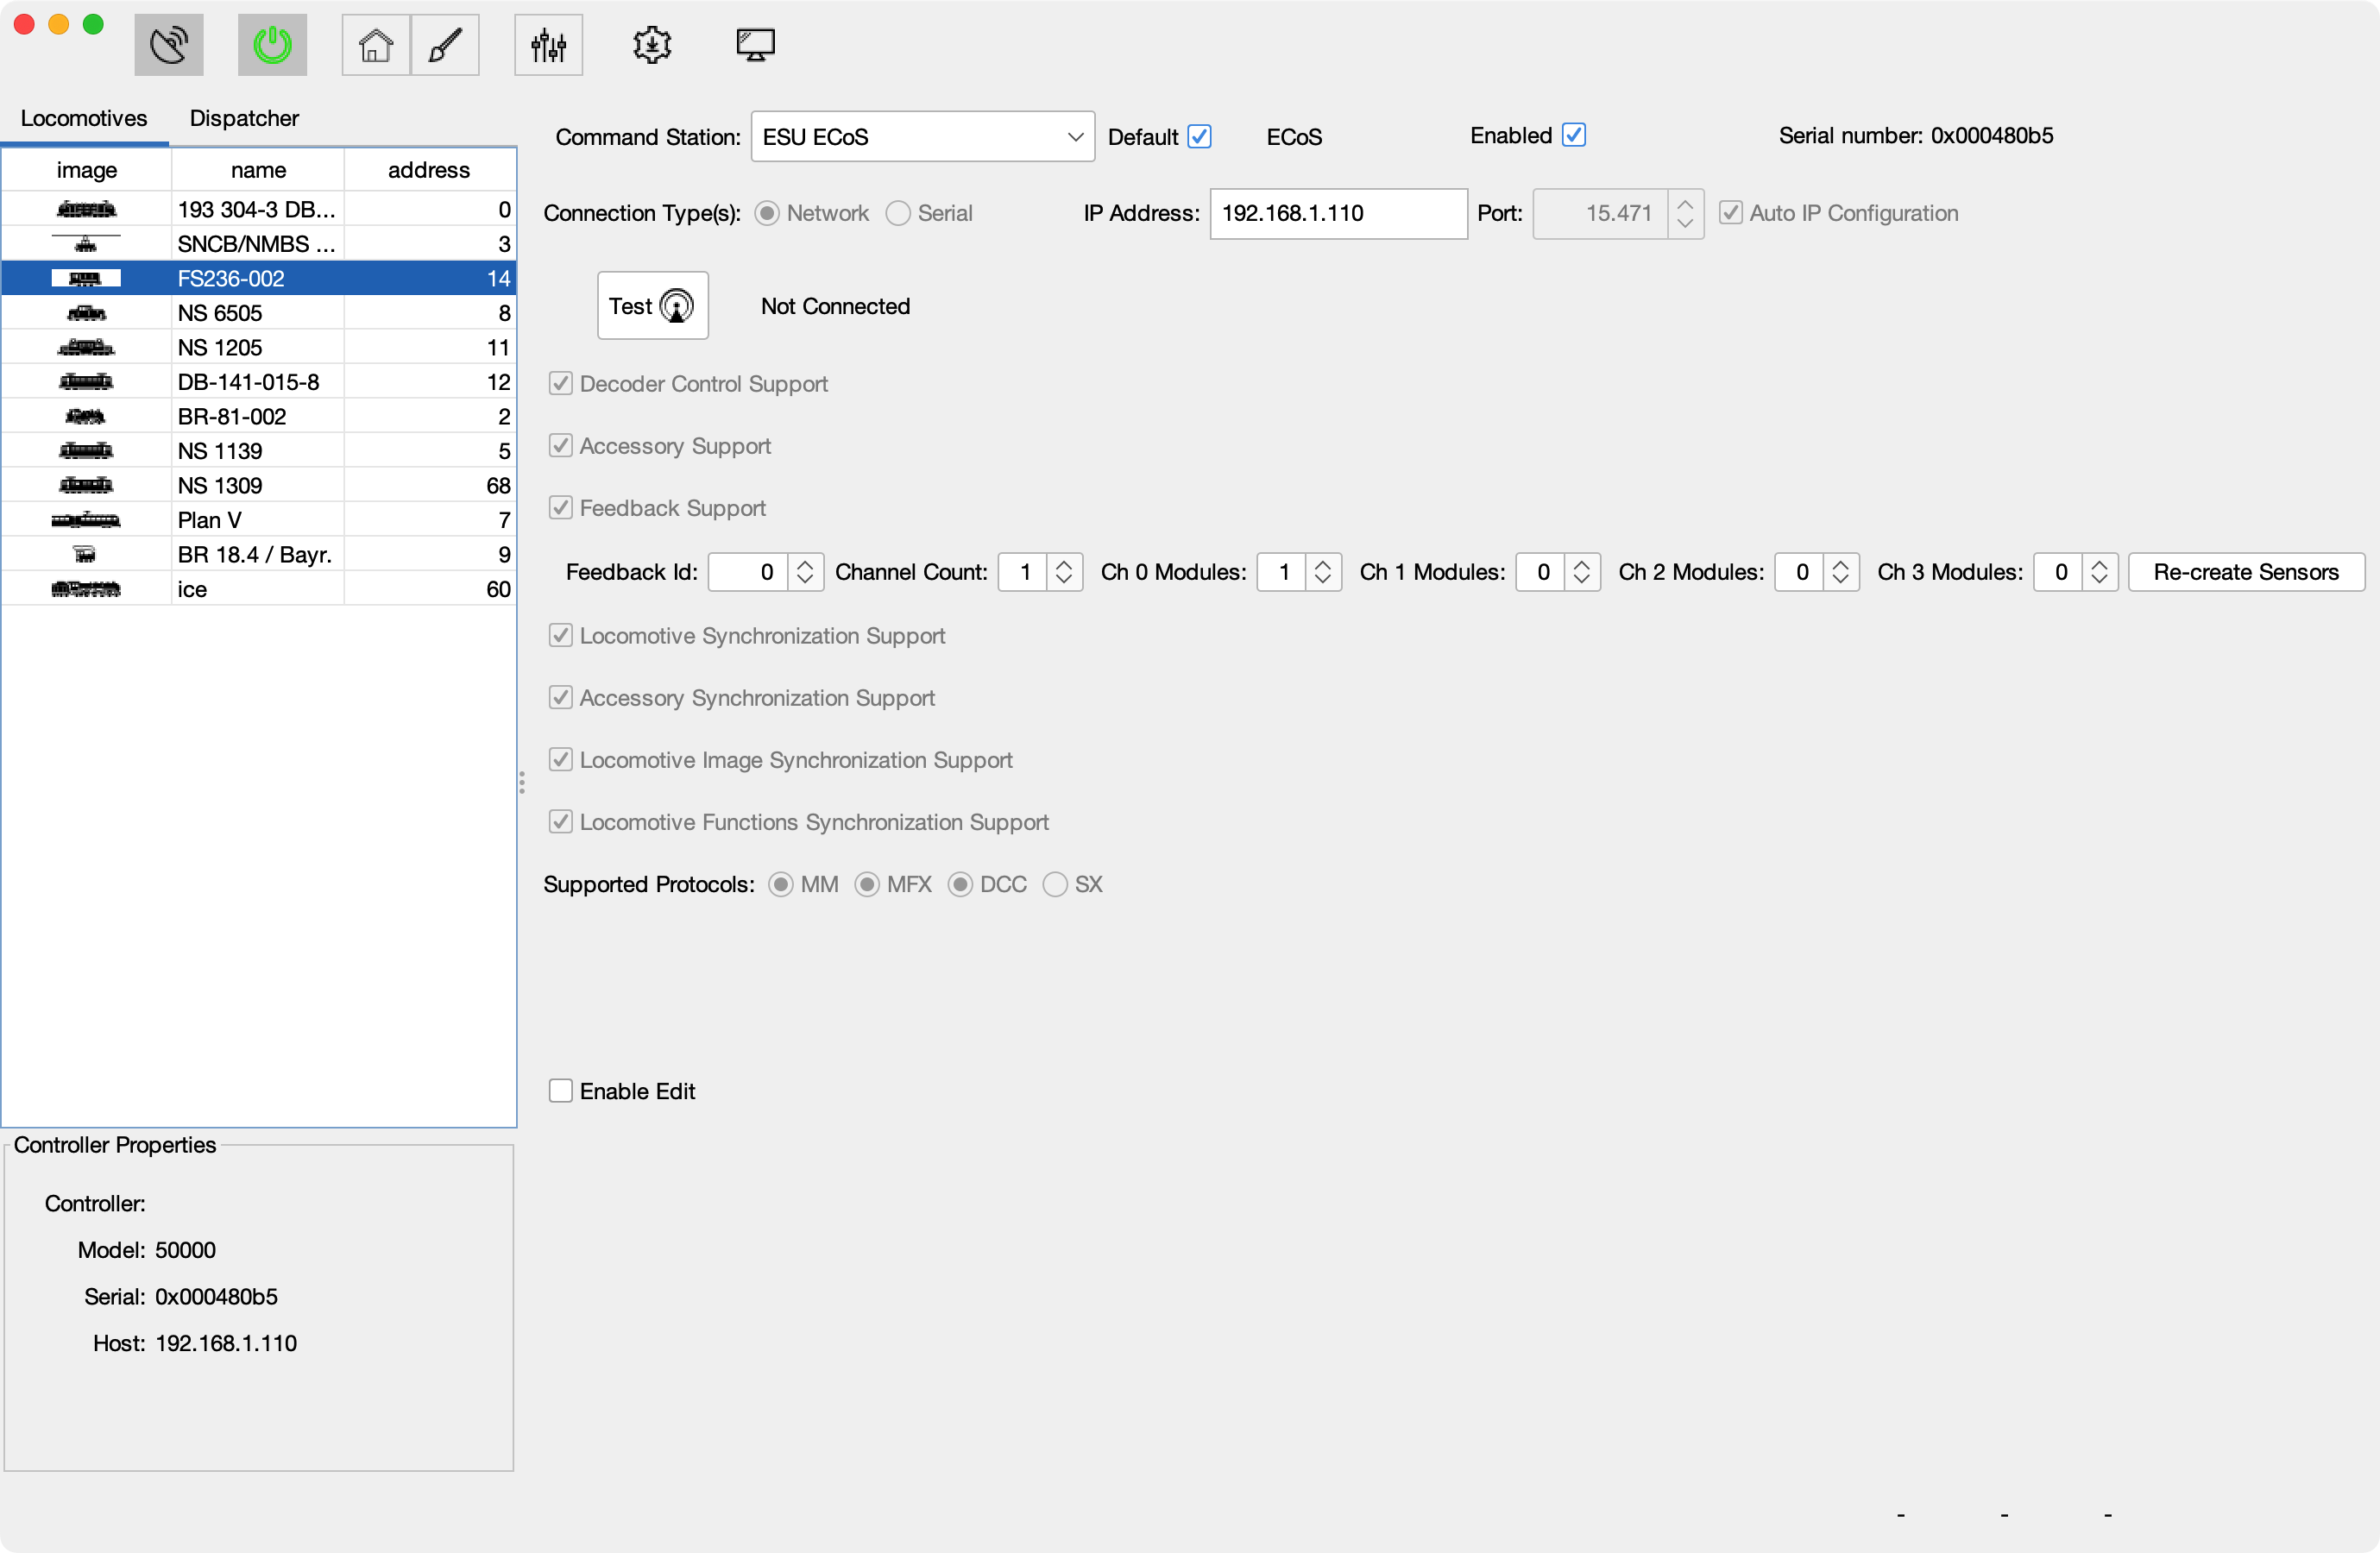Select the SX protocol radio button

click(x=1055, y=884)
